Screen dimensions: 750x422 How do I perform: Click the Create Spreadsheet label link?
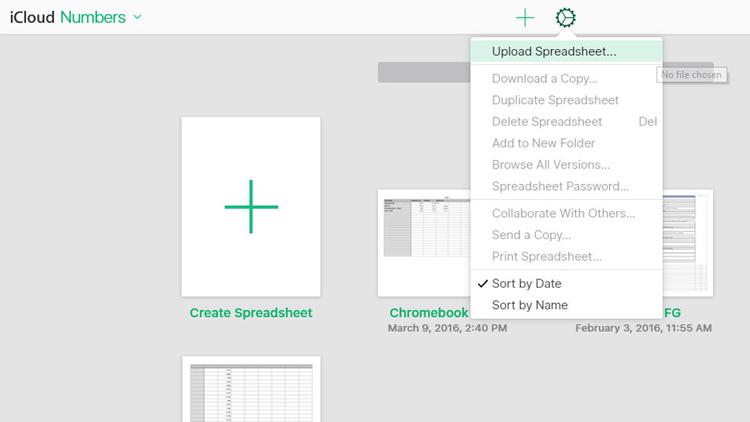point(251,313)
